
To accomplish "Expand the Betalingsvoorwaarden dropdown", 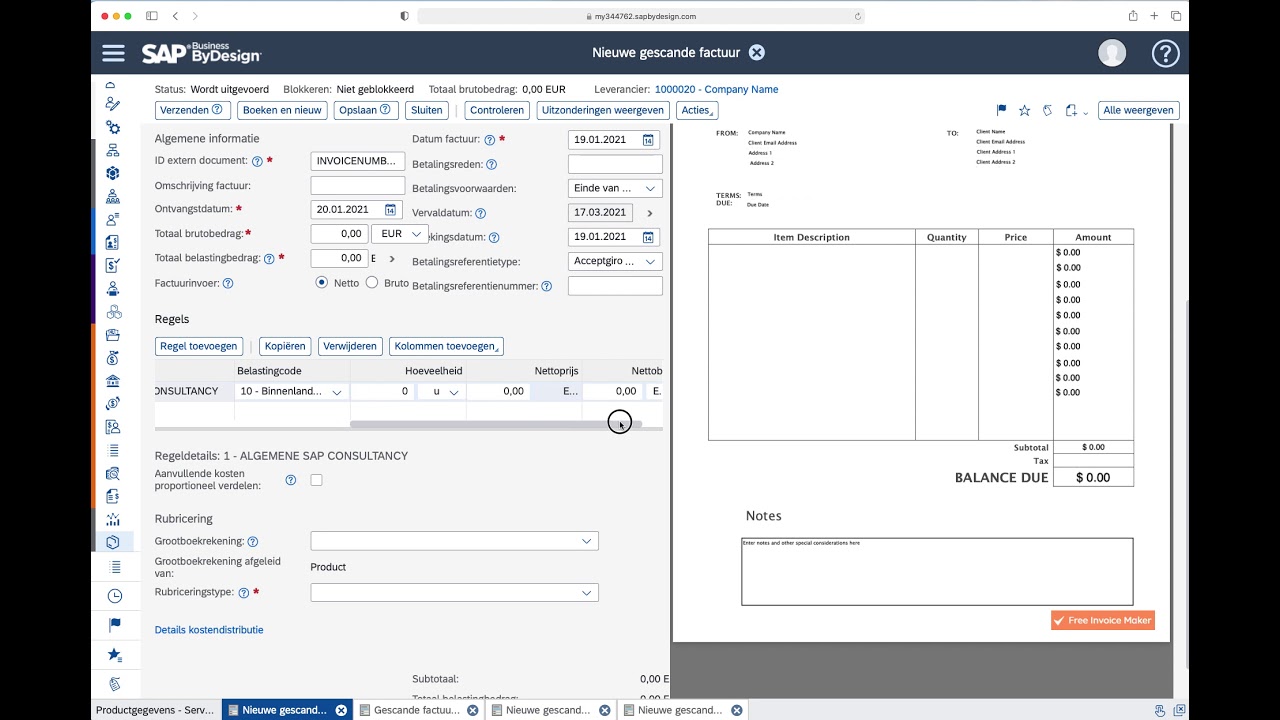I will 650,188.
